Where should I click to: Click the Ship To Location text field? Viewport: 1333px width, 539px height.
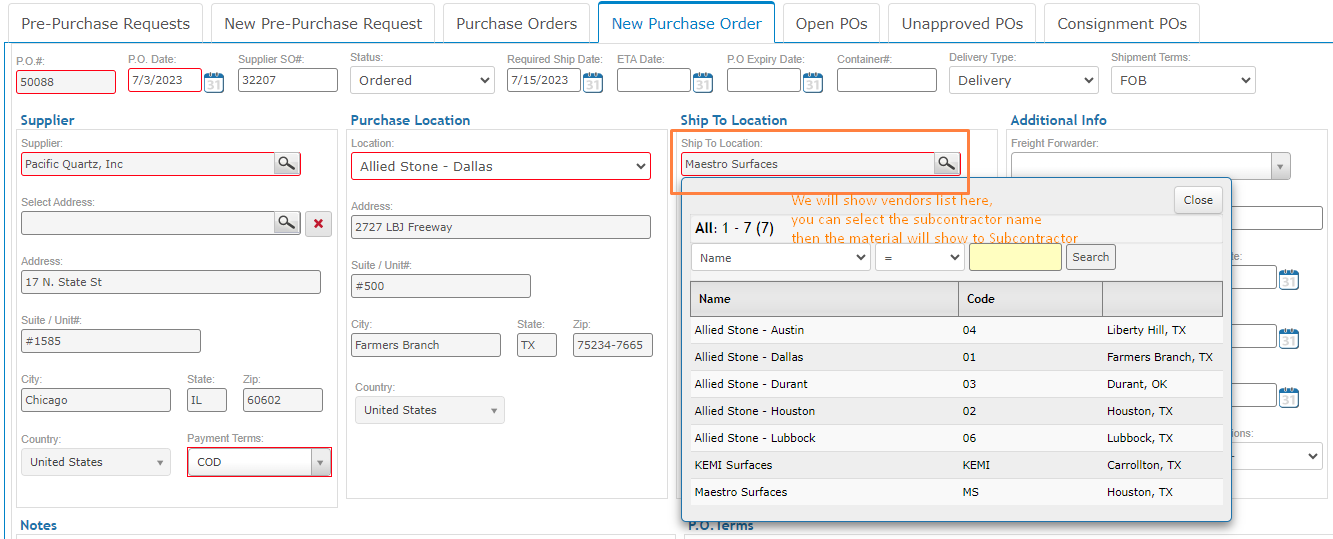tap(808, 164)
